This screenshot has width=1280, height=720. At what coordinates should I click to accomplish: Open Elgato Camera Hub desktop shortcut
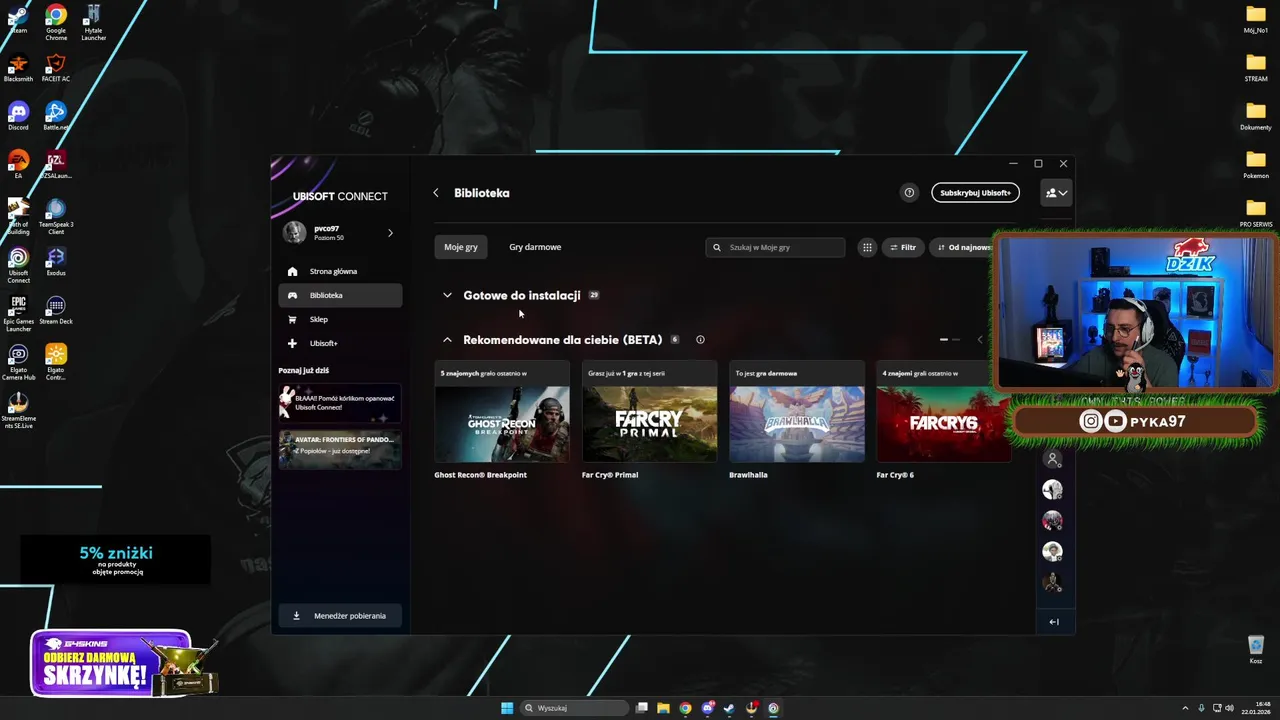click(18, 363)
